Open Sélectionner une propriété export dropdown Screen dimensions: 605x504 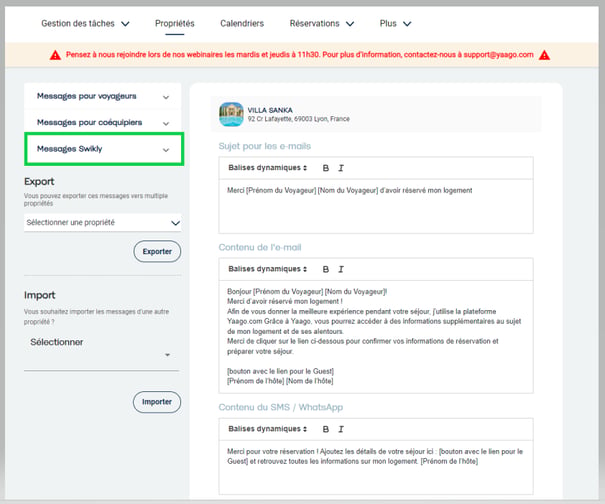103,223
